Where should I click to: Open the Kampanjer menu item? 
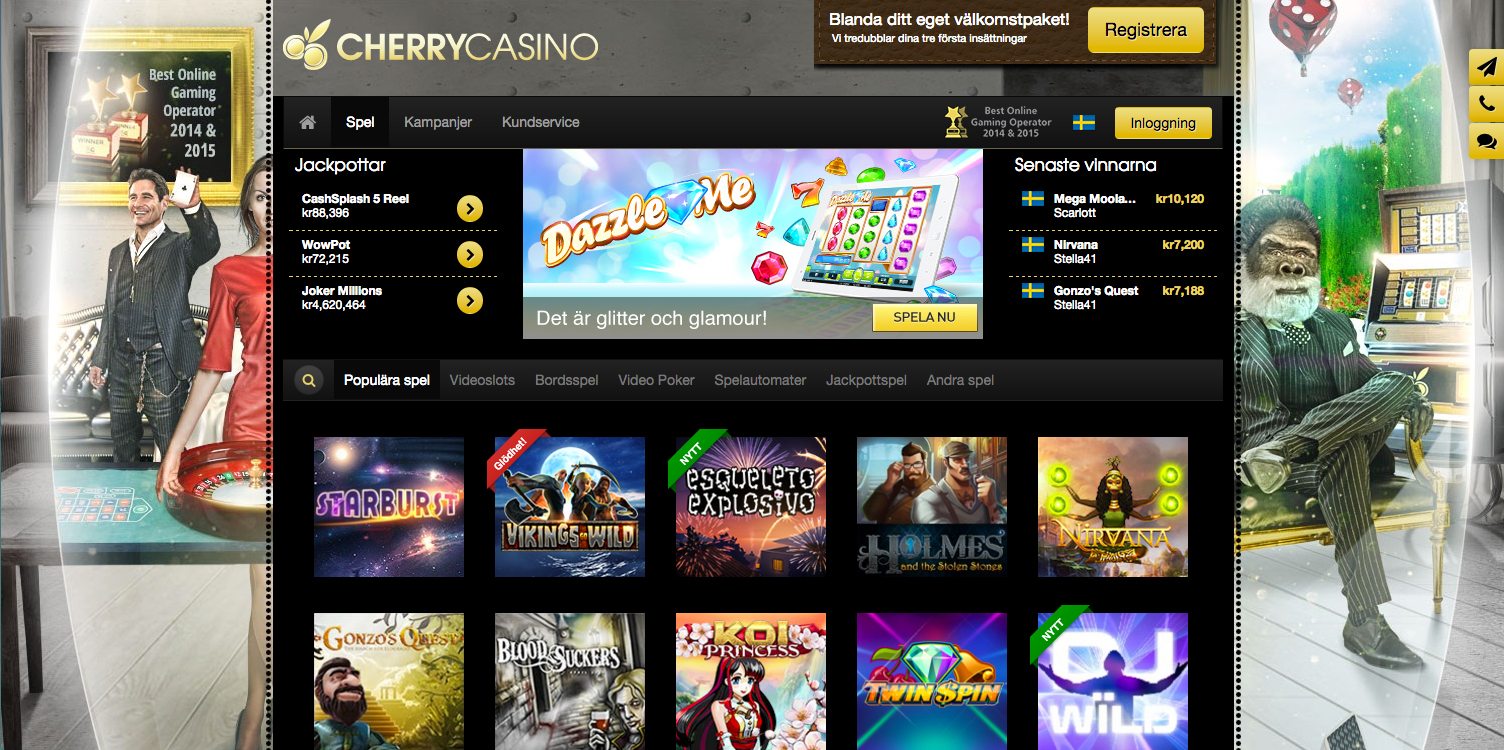coord(438,122)
